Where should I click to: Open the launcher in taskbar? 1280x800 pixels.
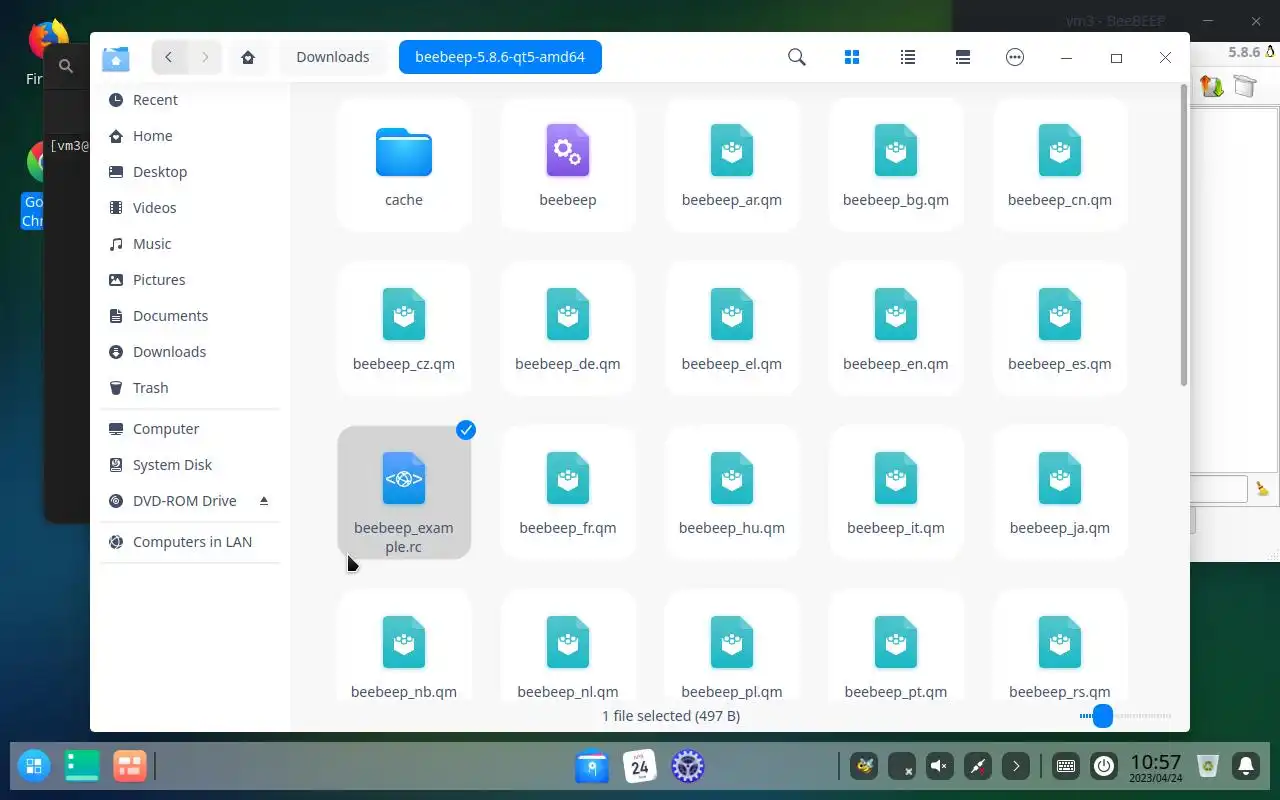(x=34, y=767)
